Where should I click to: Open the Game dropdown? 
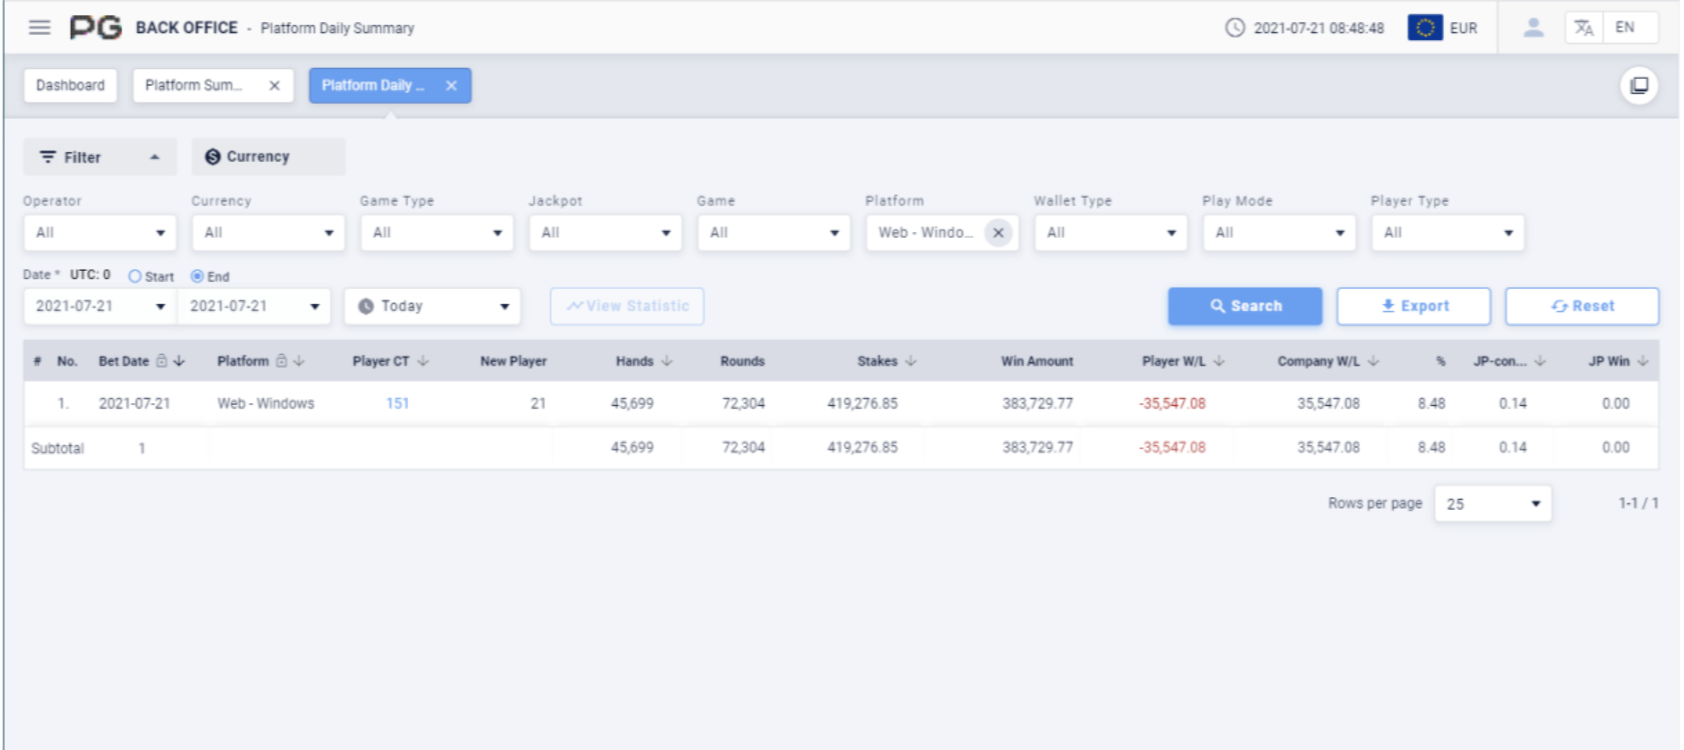click(774, 233)
